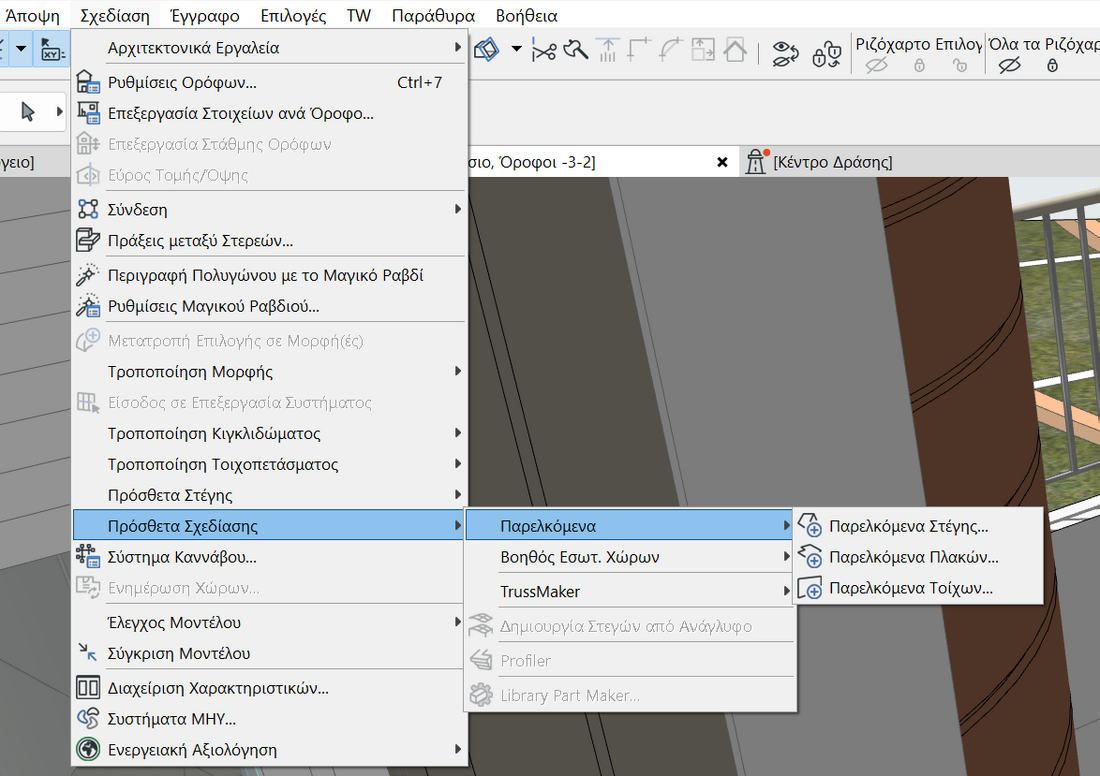Lock layers under Όλα τα Ριζόχαρτα

tap(1052, 66)
